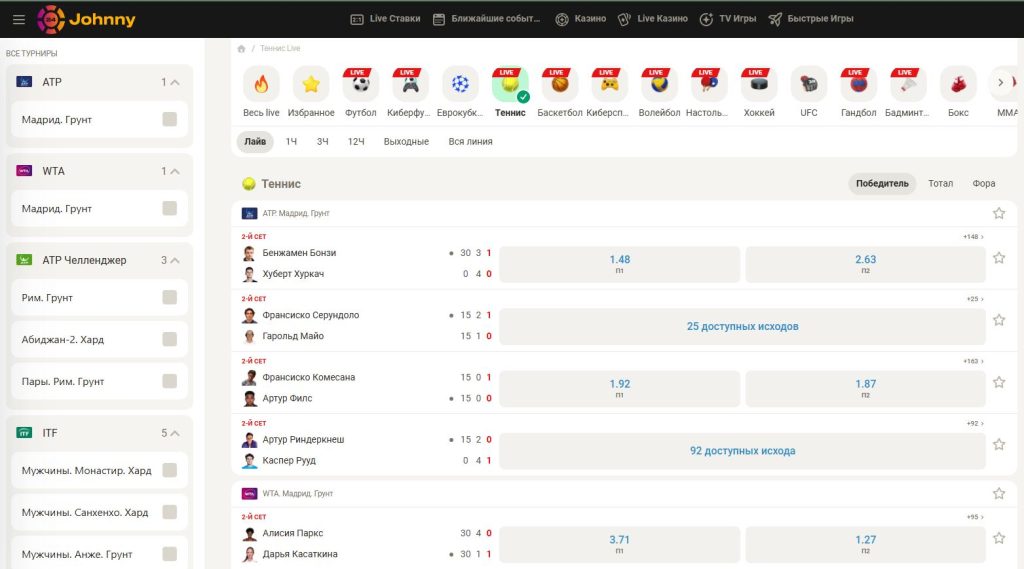Collapse the ATP tournament group
The height and width of the screenshot is (569, 1024).
175,82
